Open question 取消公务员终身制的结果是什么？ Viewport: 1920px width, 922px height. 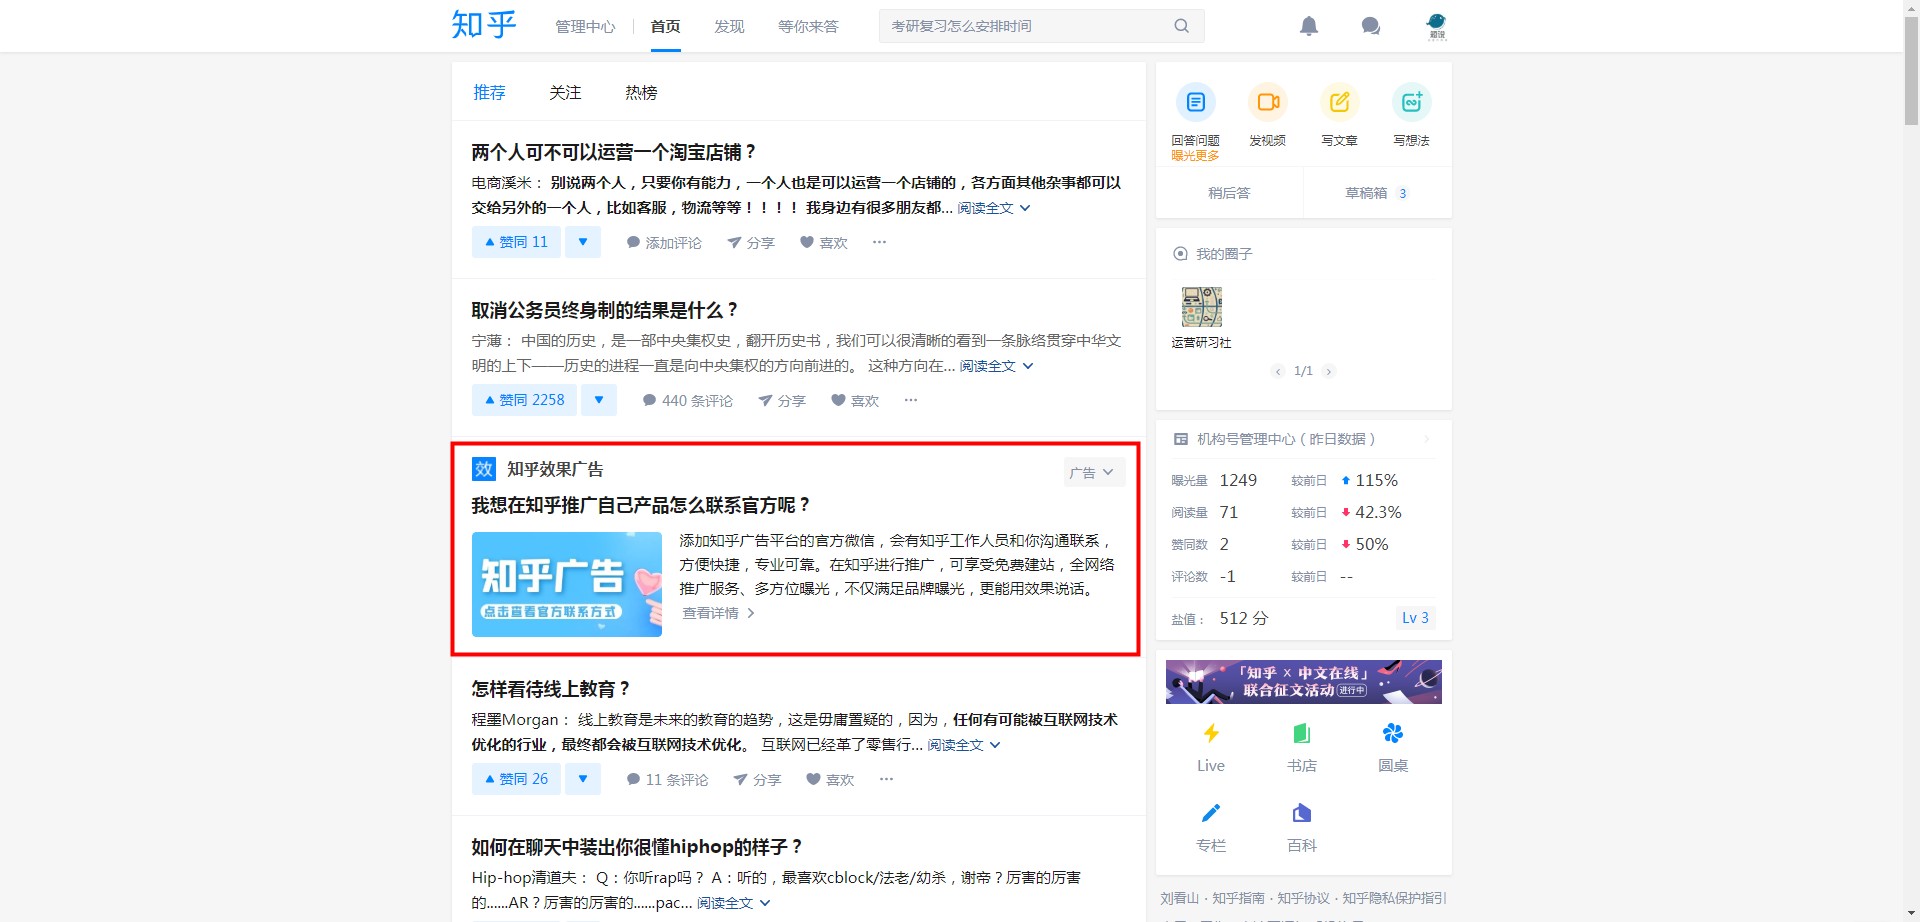(x=605, y=310)
